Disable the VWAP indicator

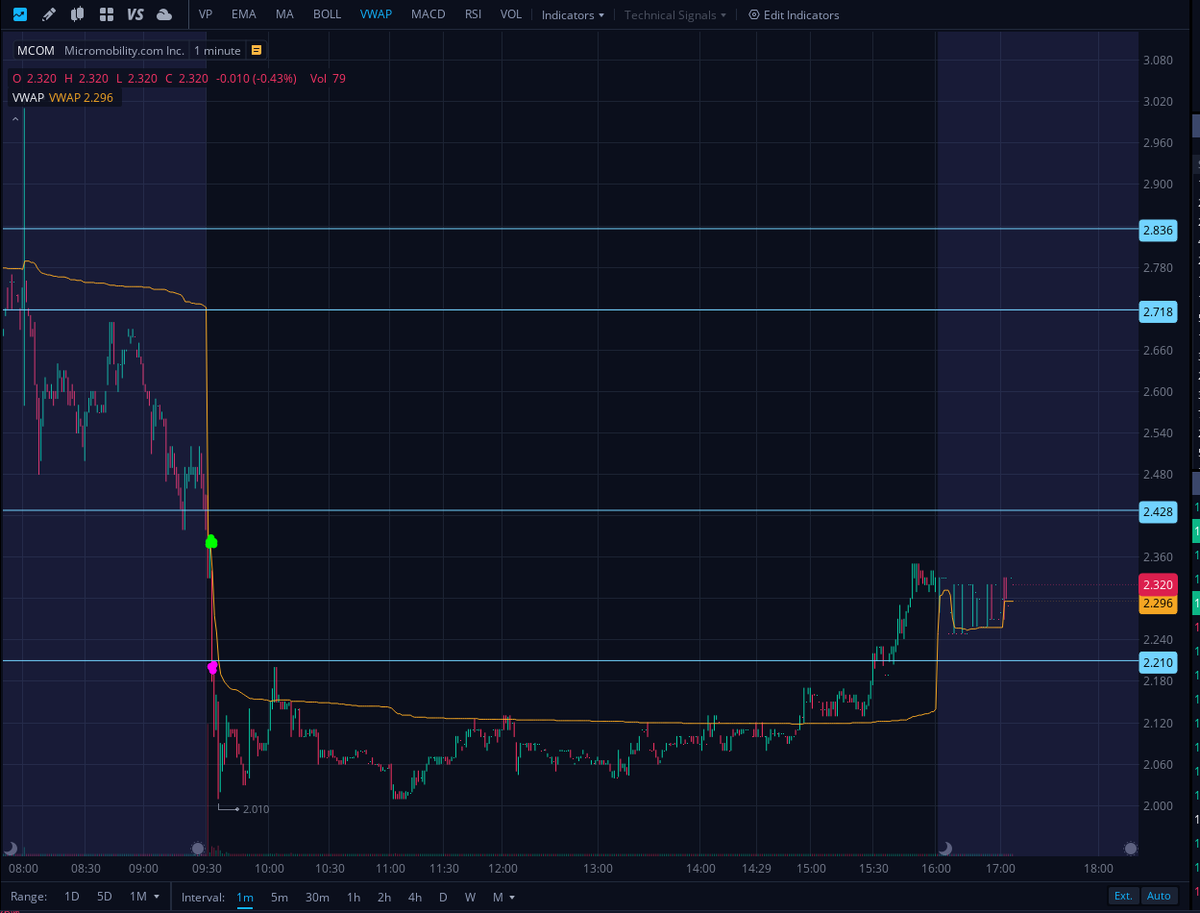tap(376, 15)
